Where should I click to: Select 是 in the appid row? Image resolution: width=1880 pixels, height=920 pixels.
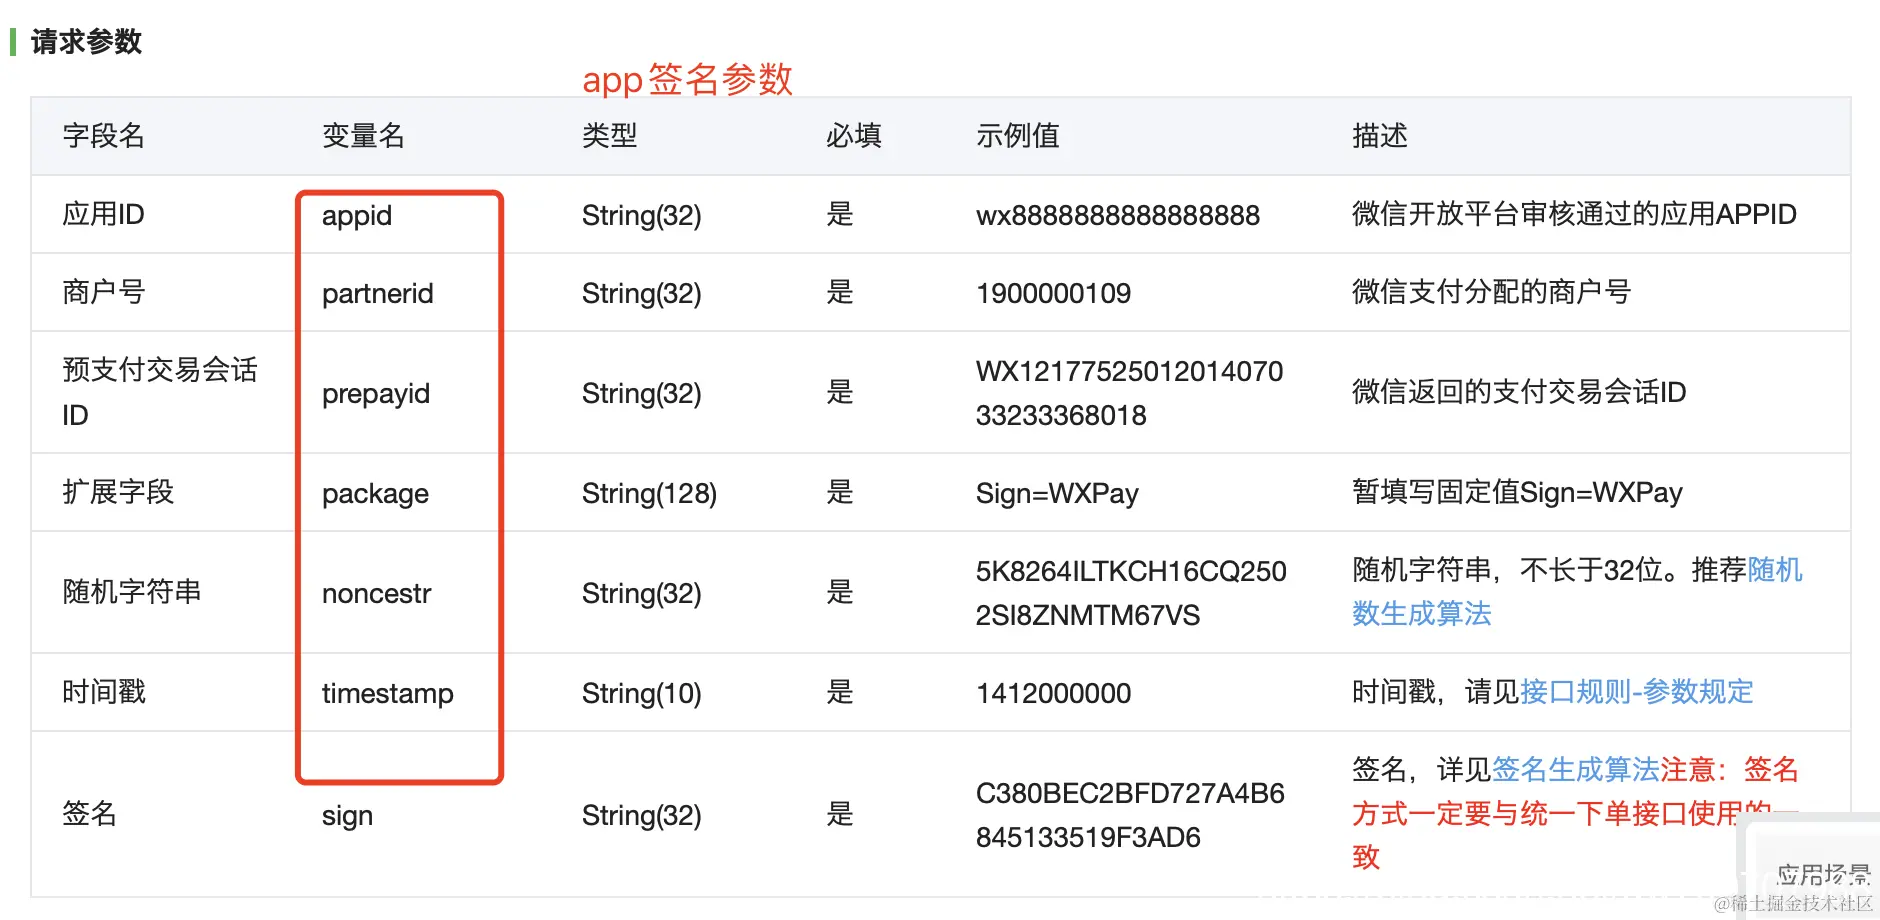840,214
